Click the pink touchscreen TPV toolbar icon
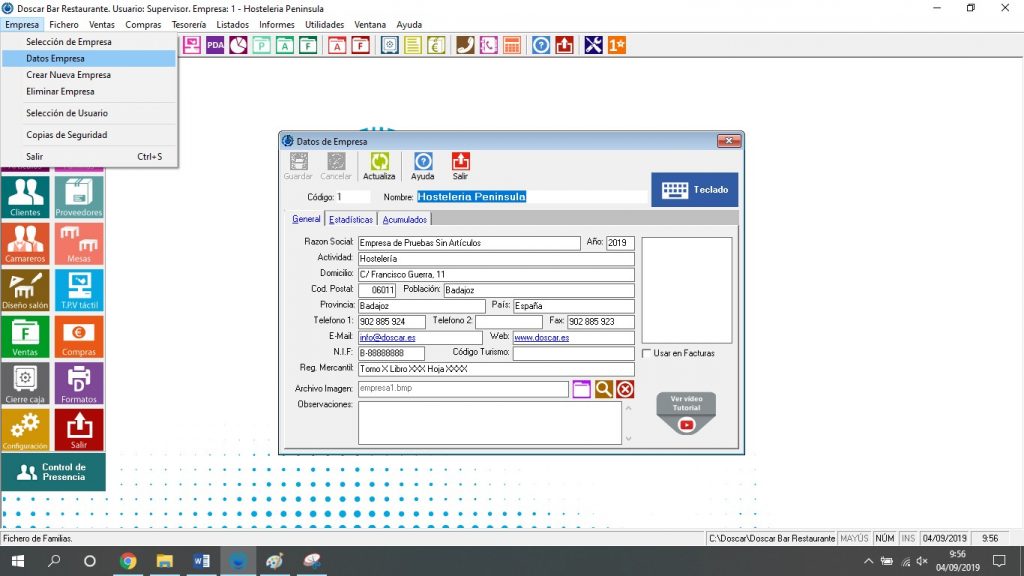1024x576 pixels. pyautogui.click(x=191, y=45)
